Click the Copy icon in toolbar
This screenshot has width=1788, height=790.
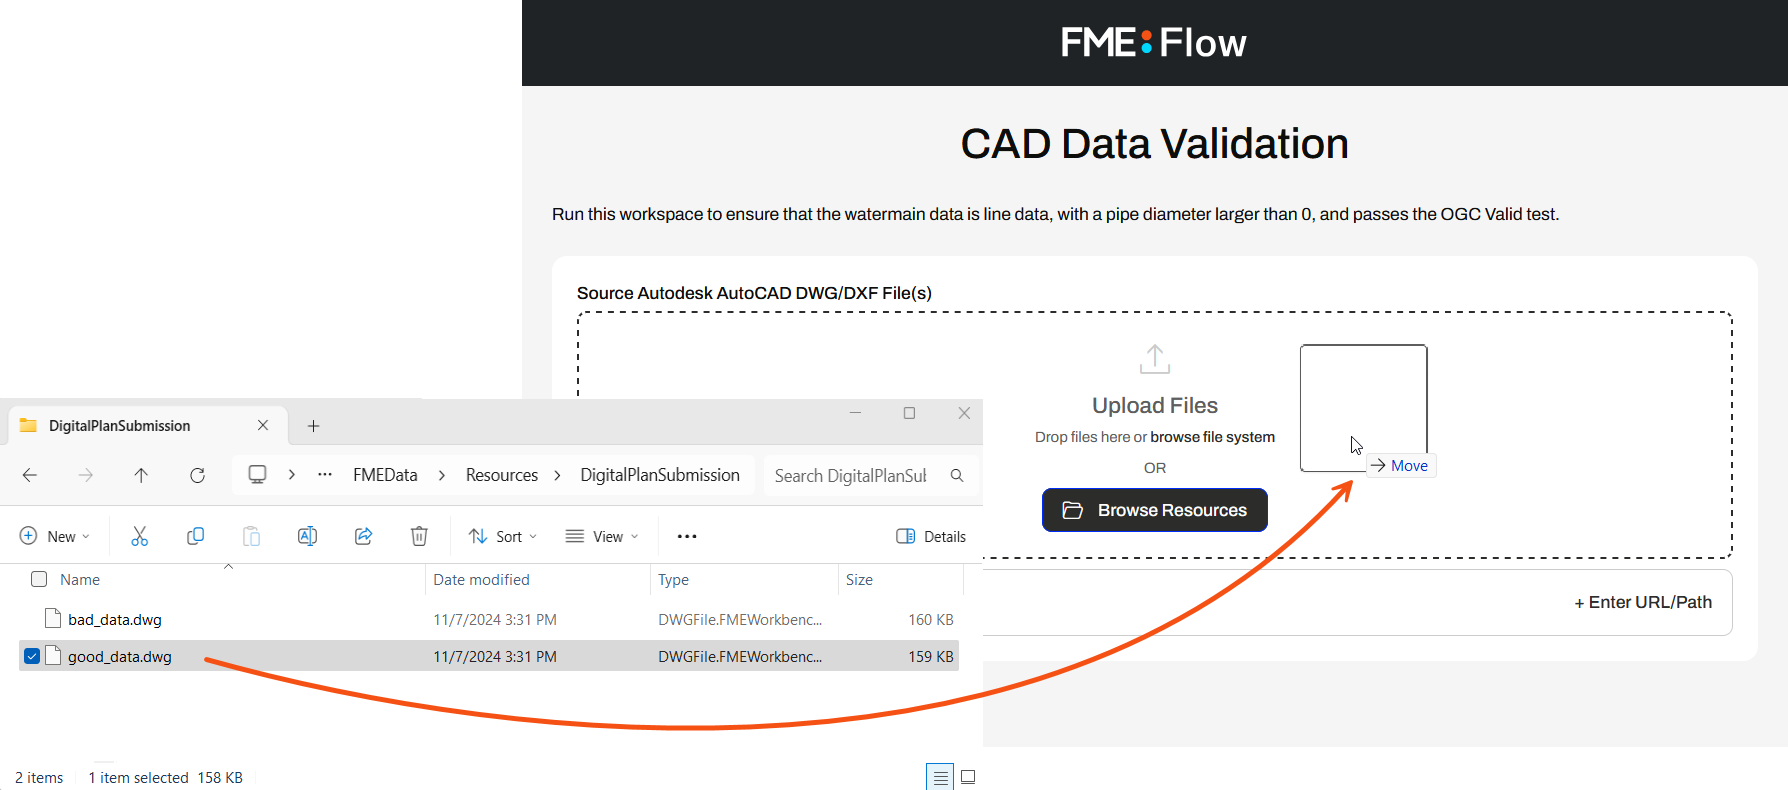pos(195,536)
